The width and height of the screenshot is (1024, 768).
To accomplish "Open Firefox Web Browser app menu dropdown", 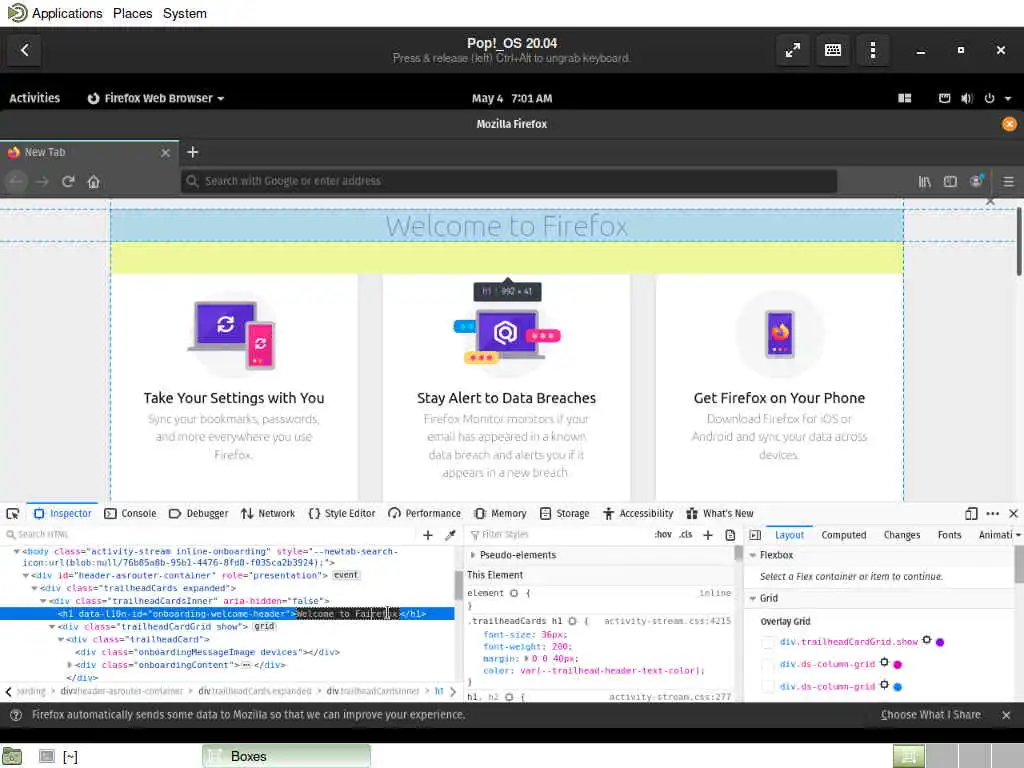I will [156, 98].
